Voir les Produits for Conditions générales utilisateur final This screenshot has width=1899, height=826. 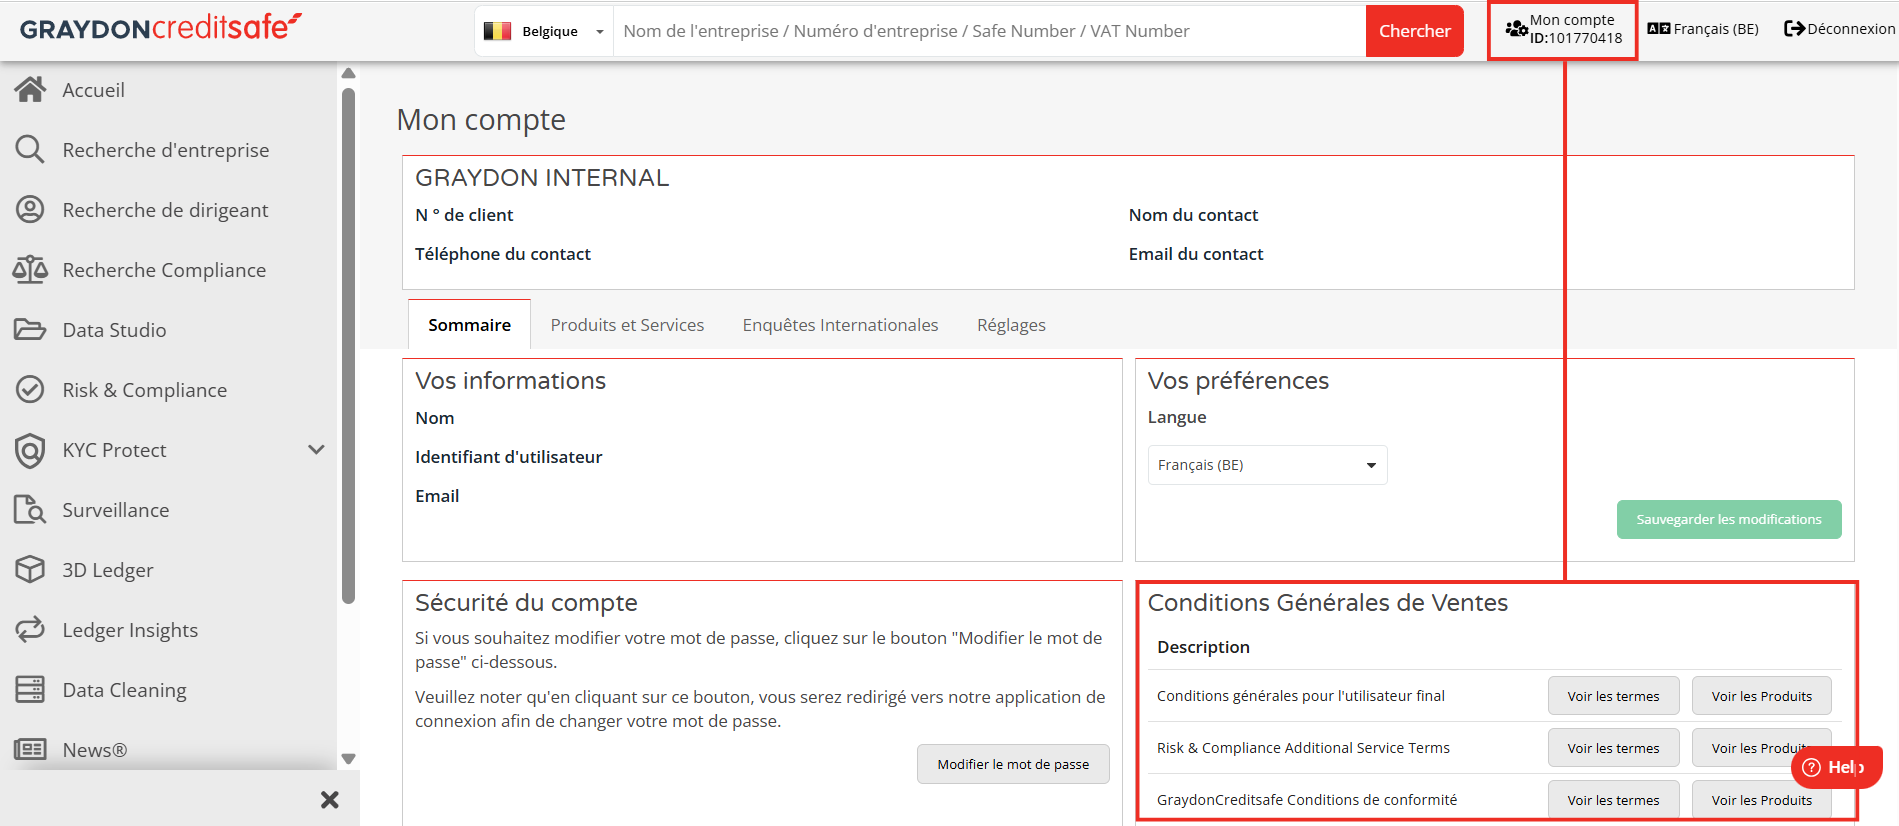(1761, 696)
